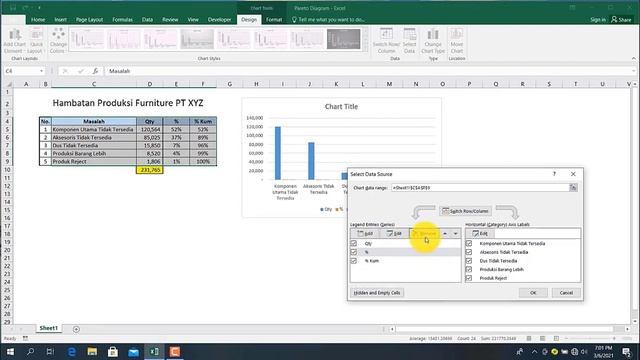Uncheck Produk Reject category
Image resolution: width=640 pixels, height=360 pixels.
(x=469, y=278)
